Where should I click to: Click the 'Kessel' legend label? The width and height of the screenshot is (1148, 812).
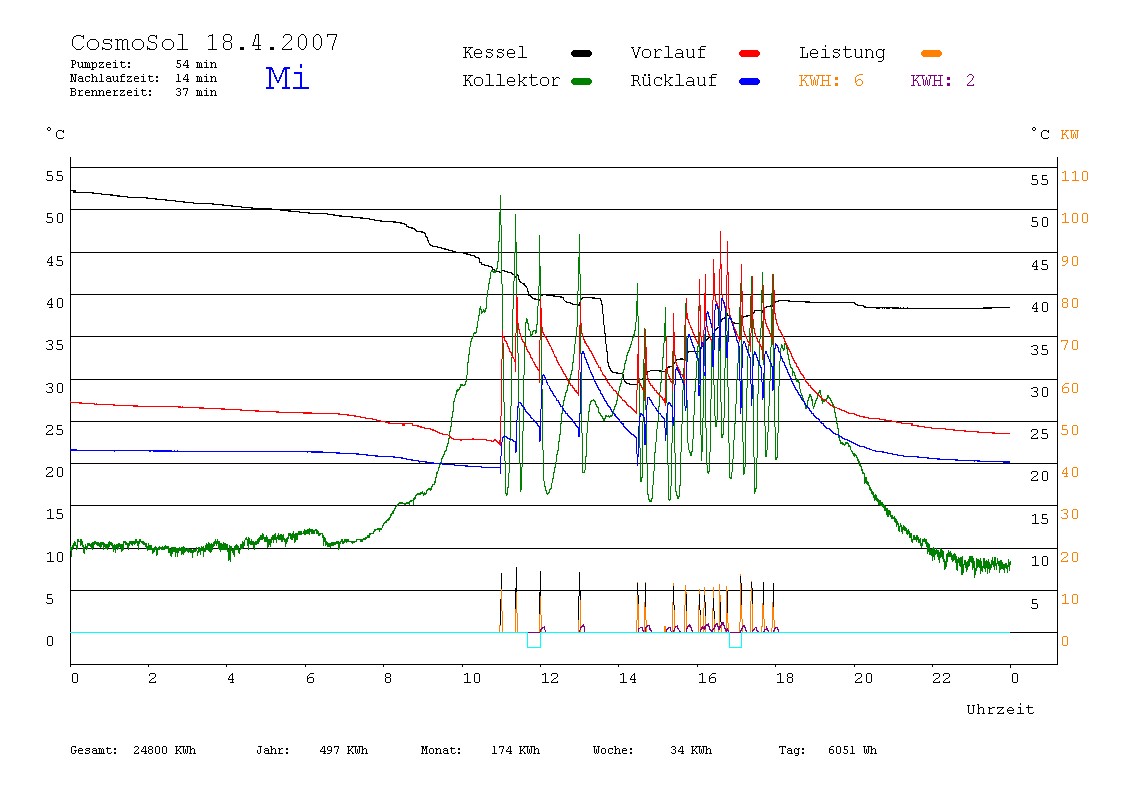point(494,53)
